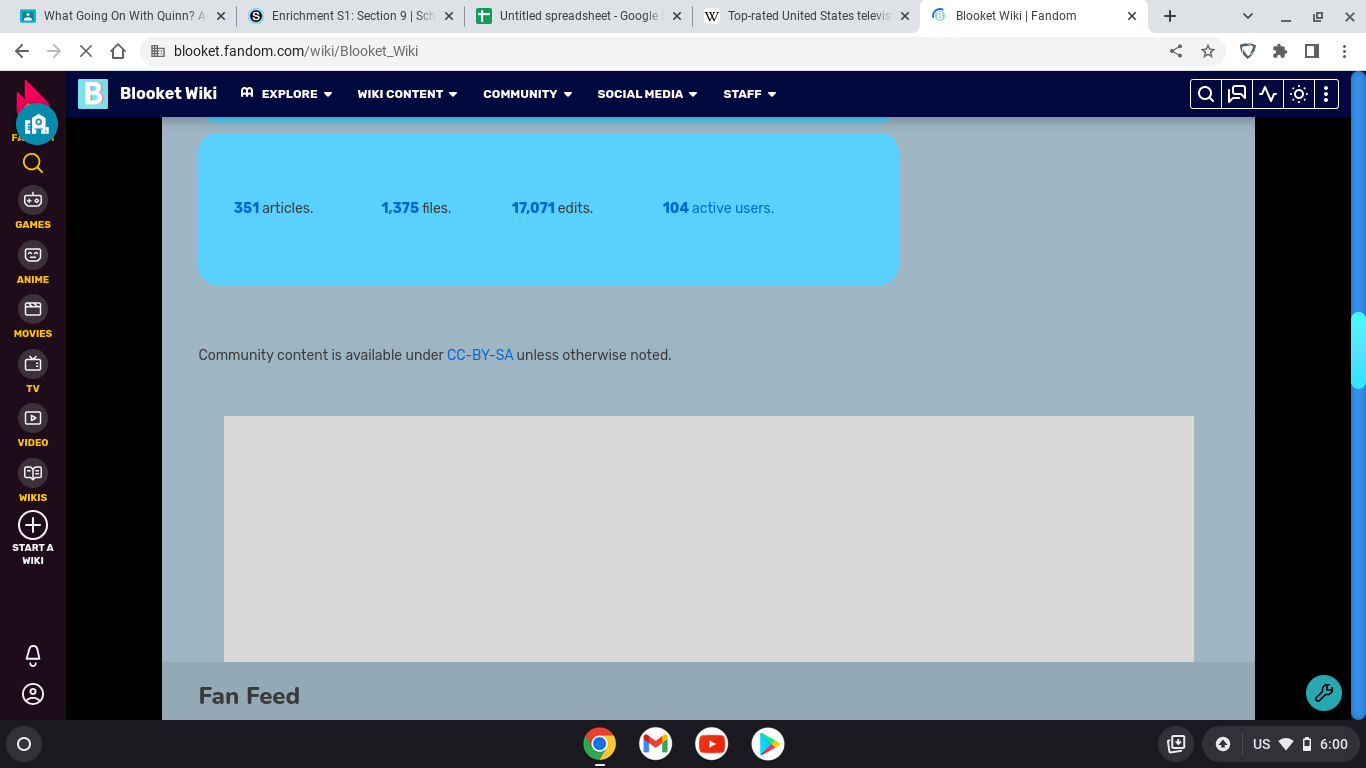Switch the wiki theme with the sun icon
The width and height of the screenshot is (1366, 768).
pos(1298,93)
